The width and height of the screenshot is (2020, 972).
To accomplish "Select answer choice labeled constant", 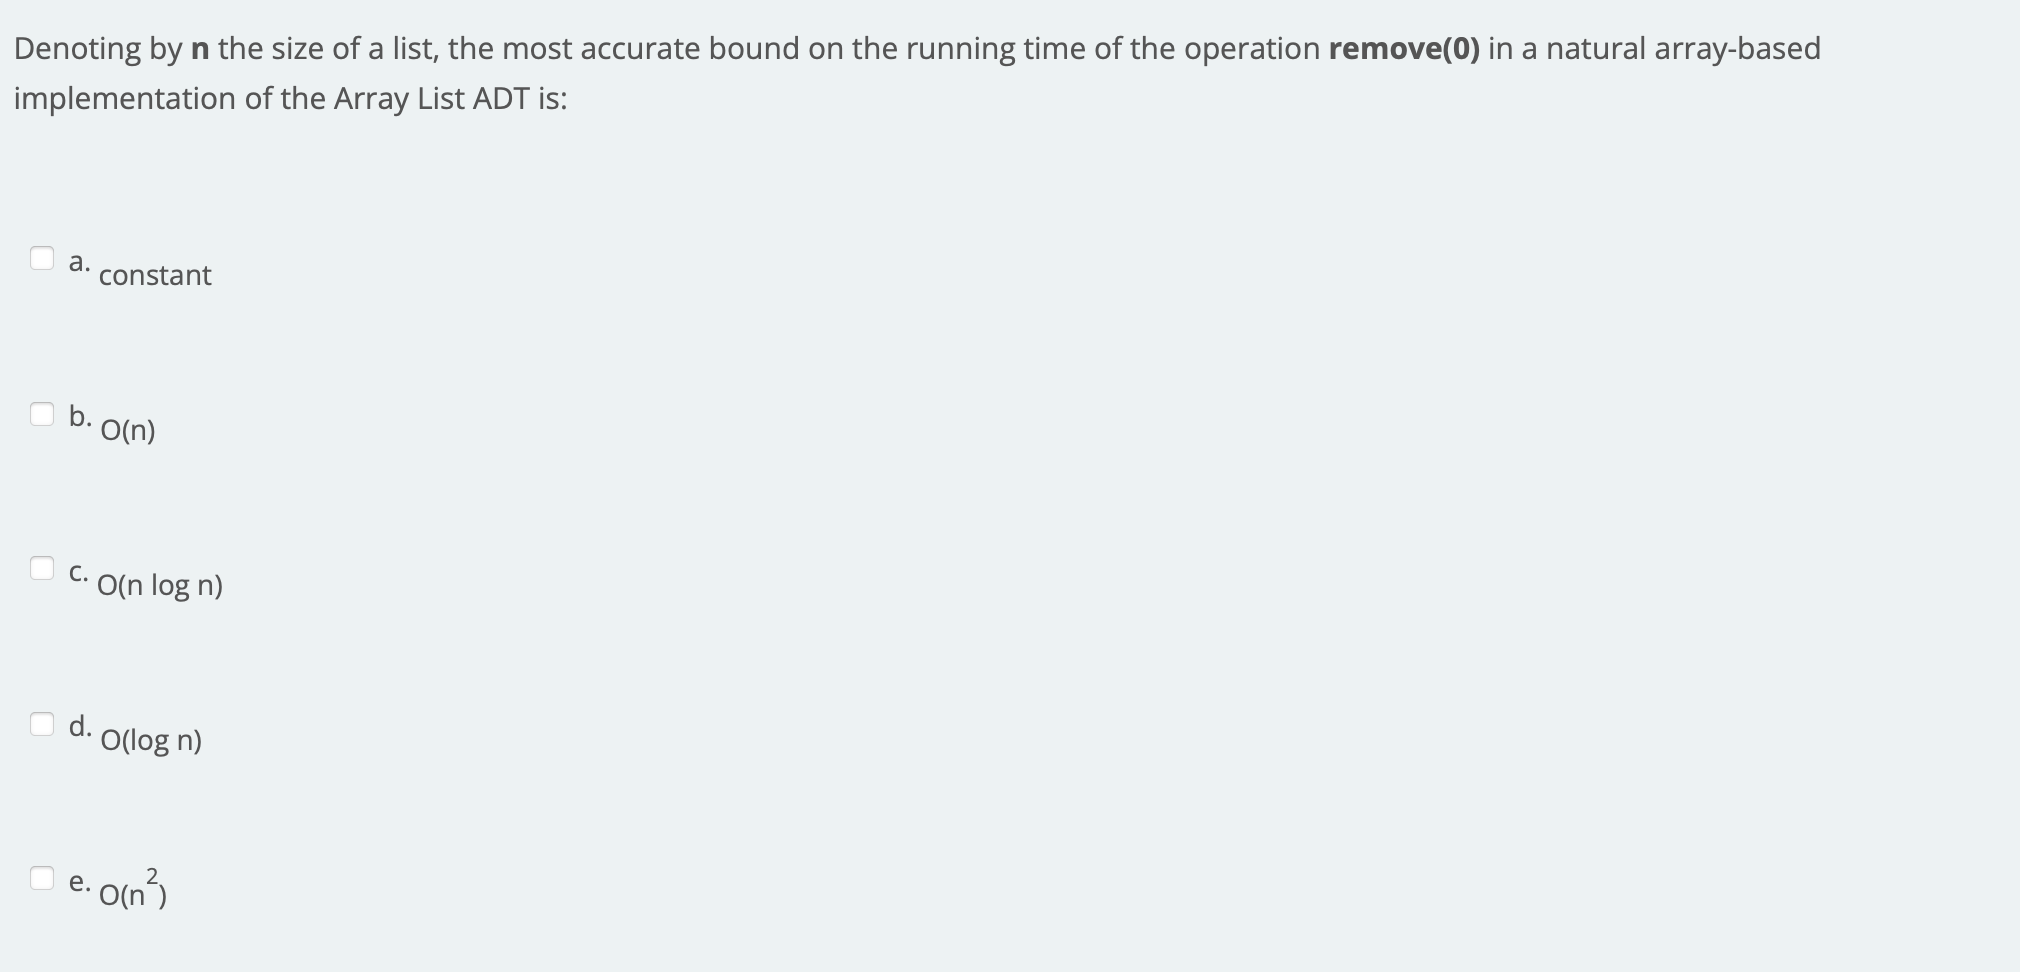I will [156, 276].
